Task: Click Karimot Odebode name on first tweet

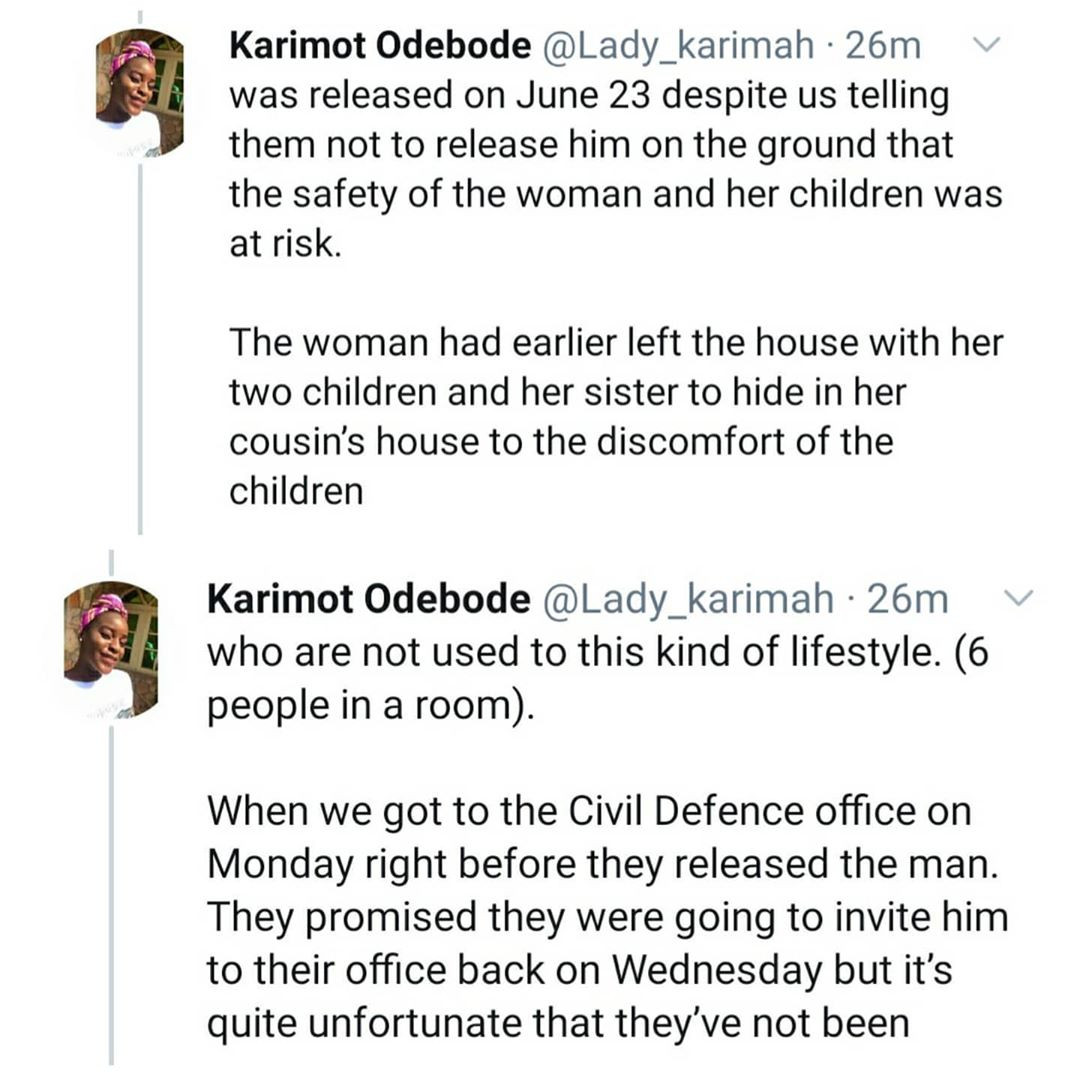Action: coord(380,45)
